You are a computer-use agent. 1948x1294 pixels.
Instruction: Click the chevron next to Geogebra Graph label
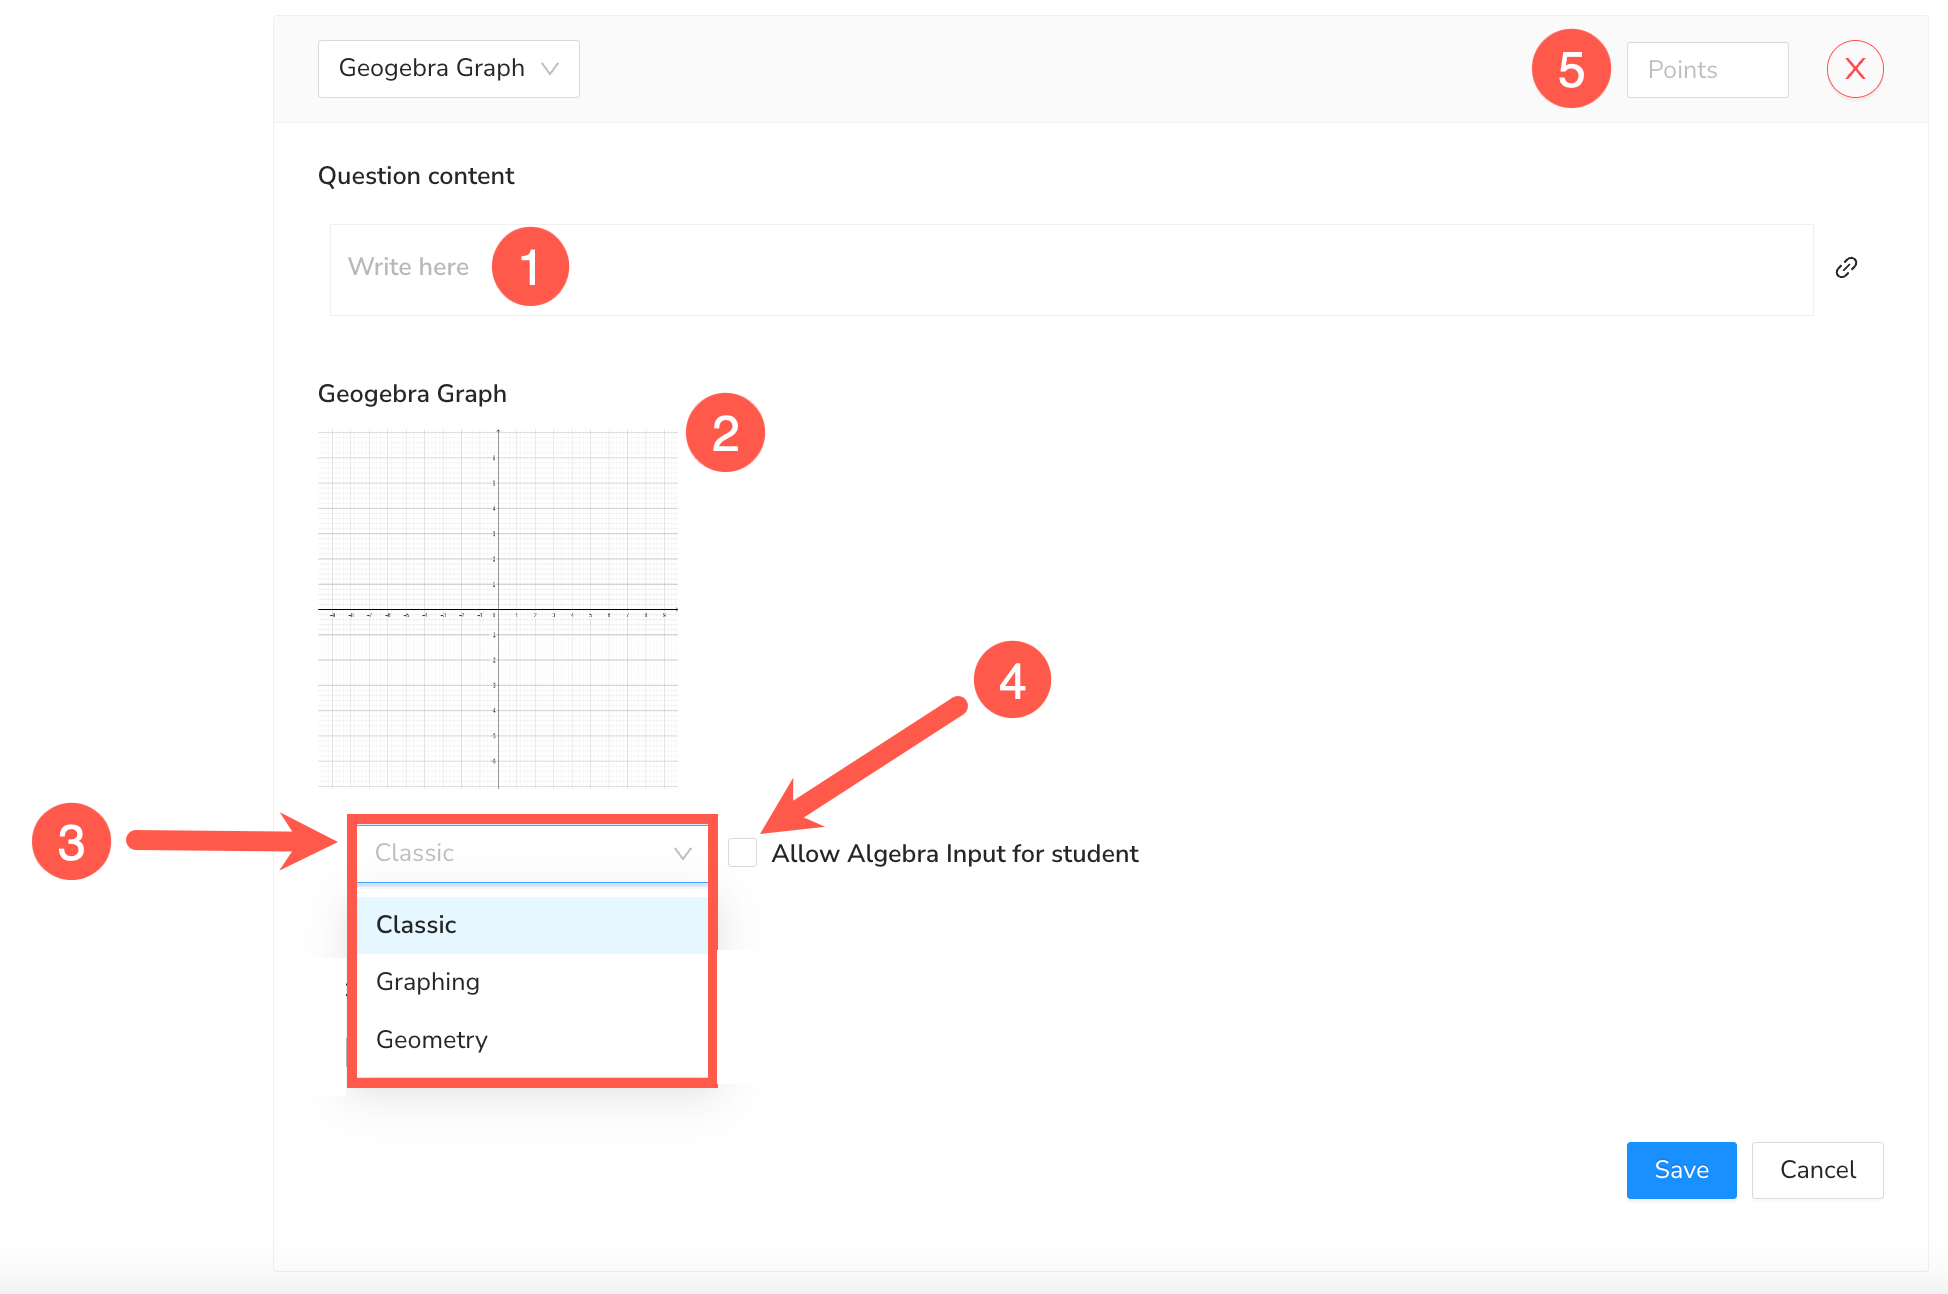551,68
